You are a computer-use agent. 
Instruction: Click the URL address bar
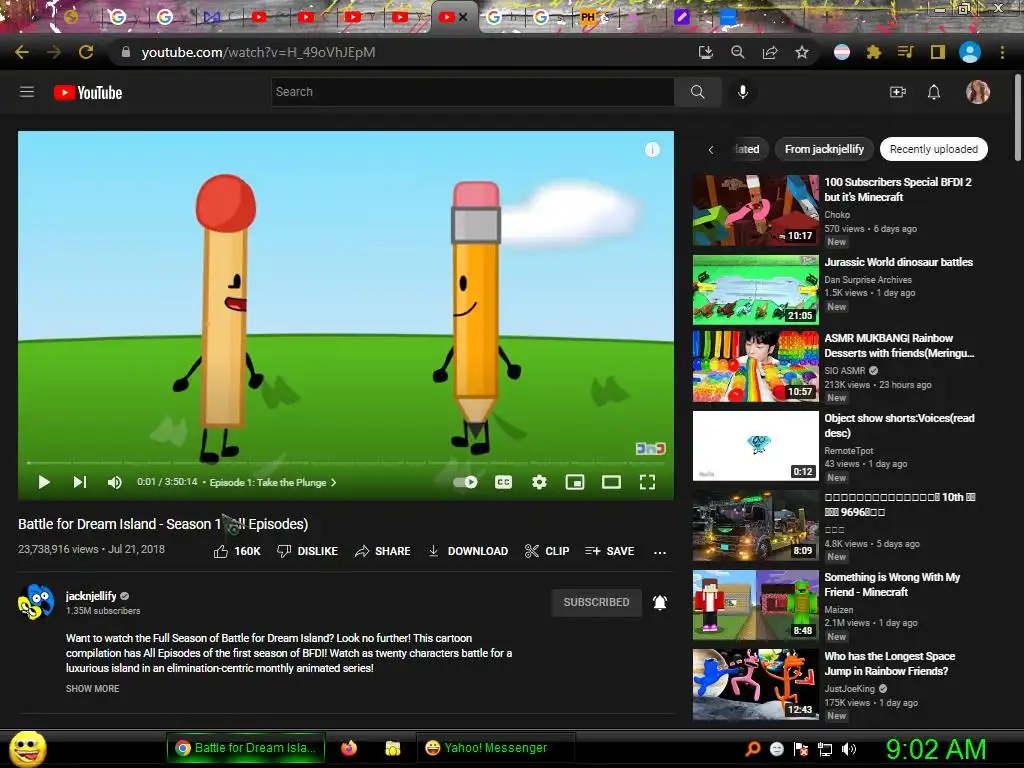(x=405, y=52)
